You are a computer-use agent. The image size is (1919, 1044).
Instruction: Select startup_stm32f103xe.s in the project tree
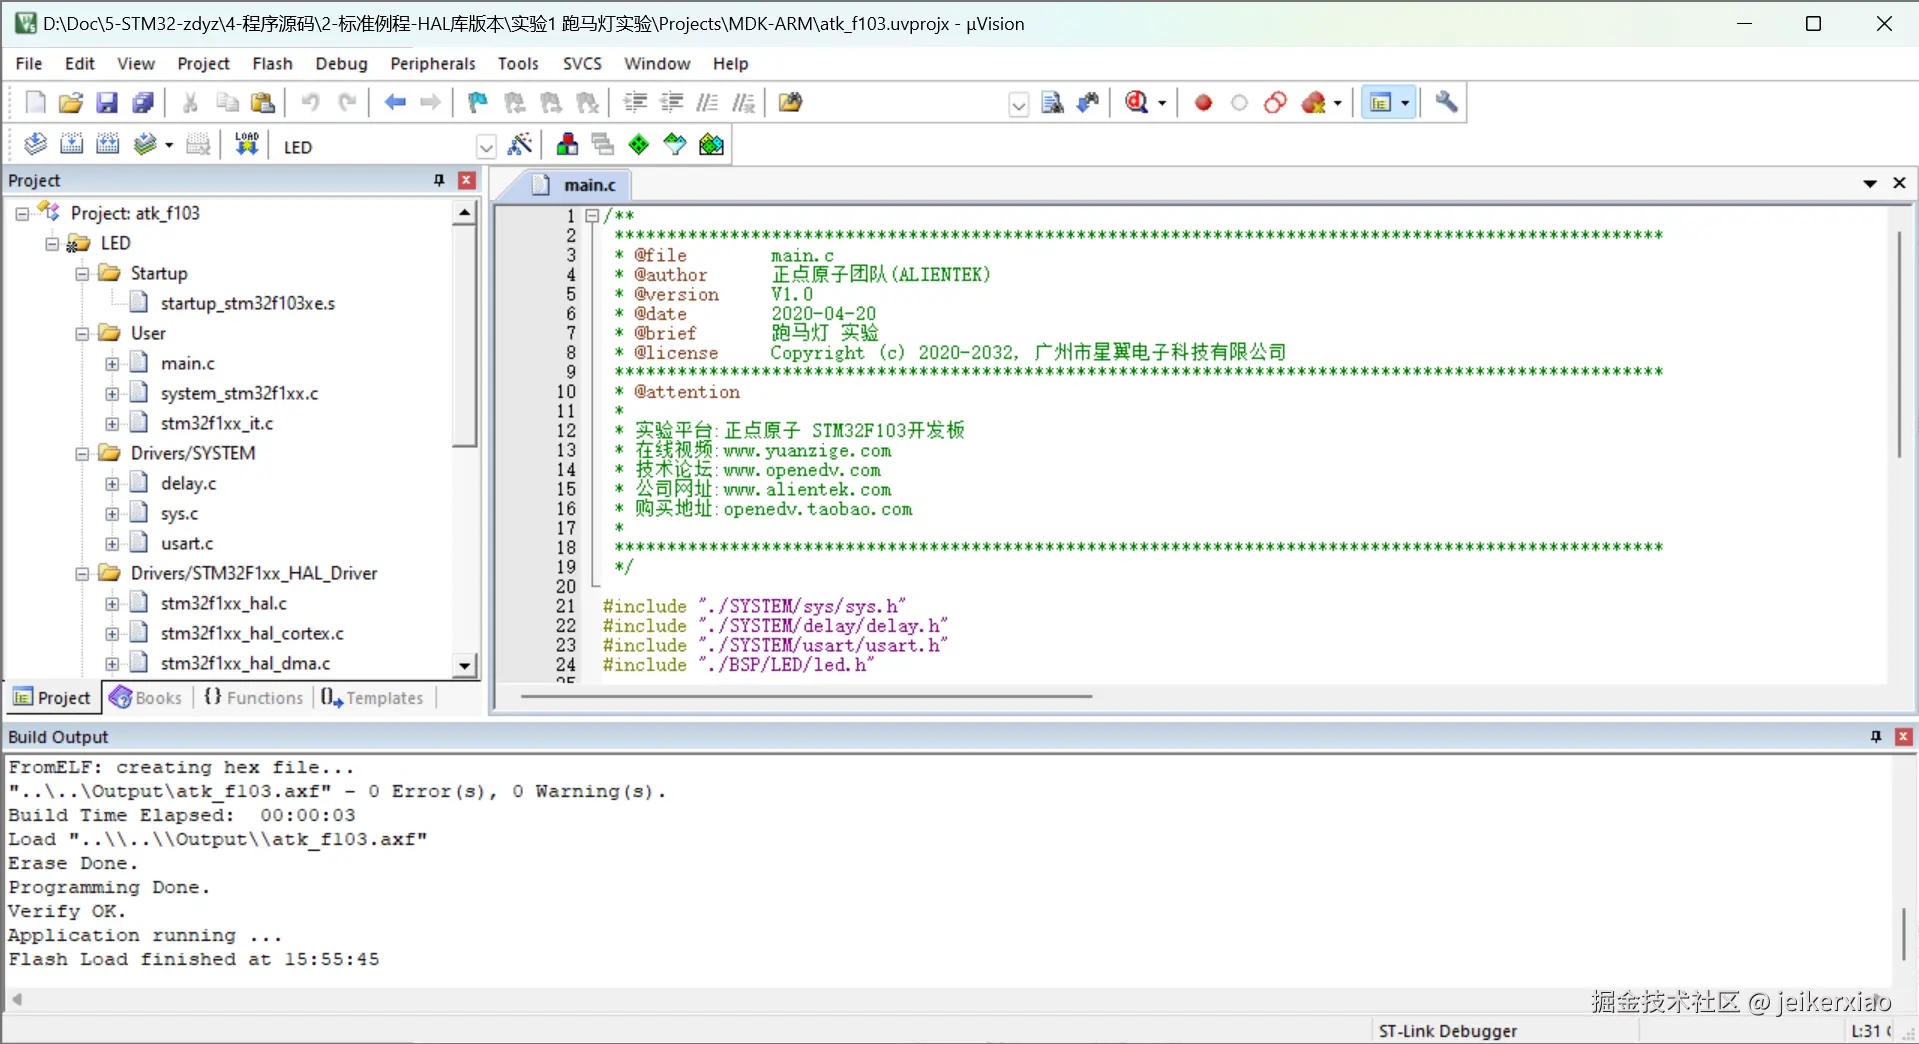coord(247,303)
